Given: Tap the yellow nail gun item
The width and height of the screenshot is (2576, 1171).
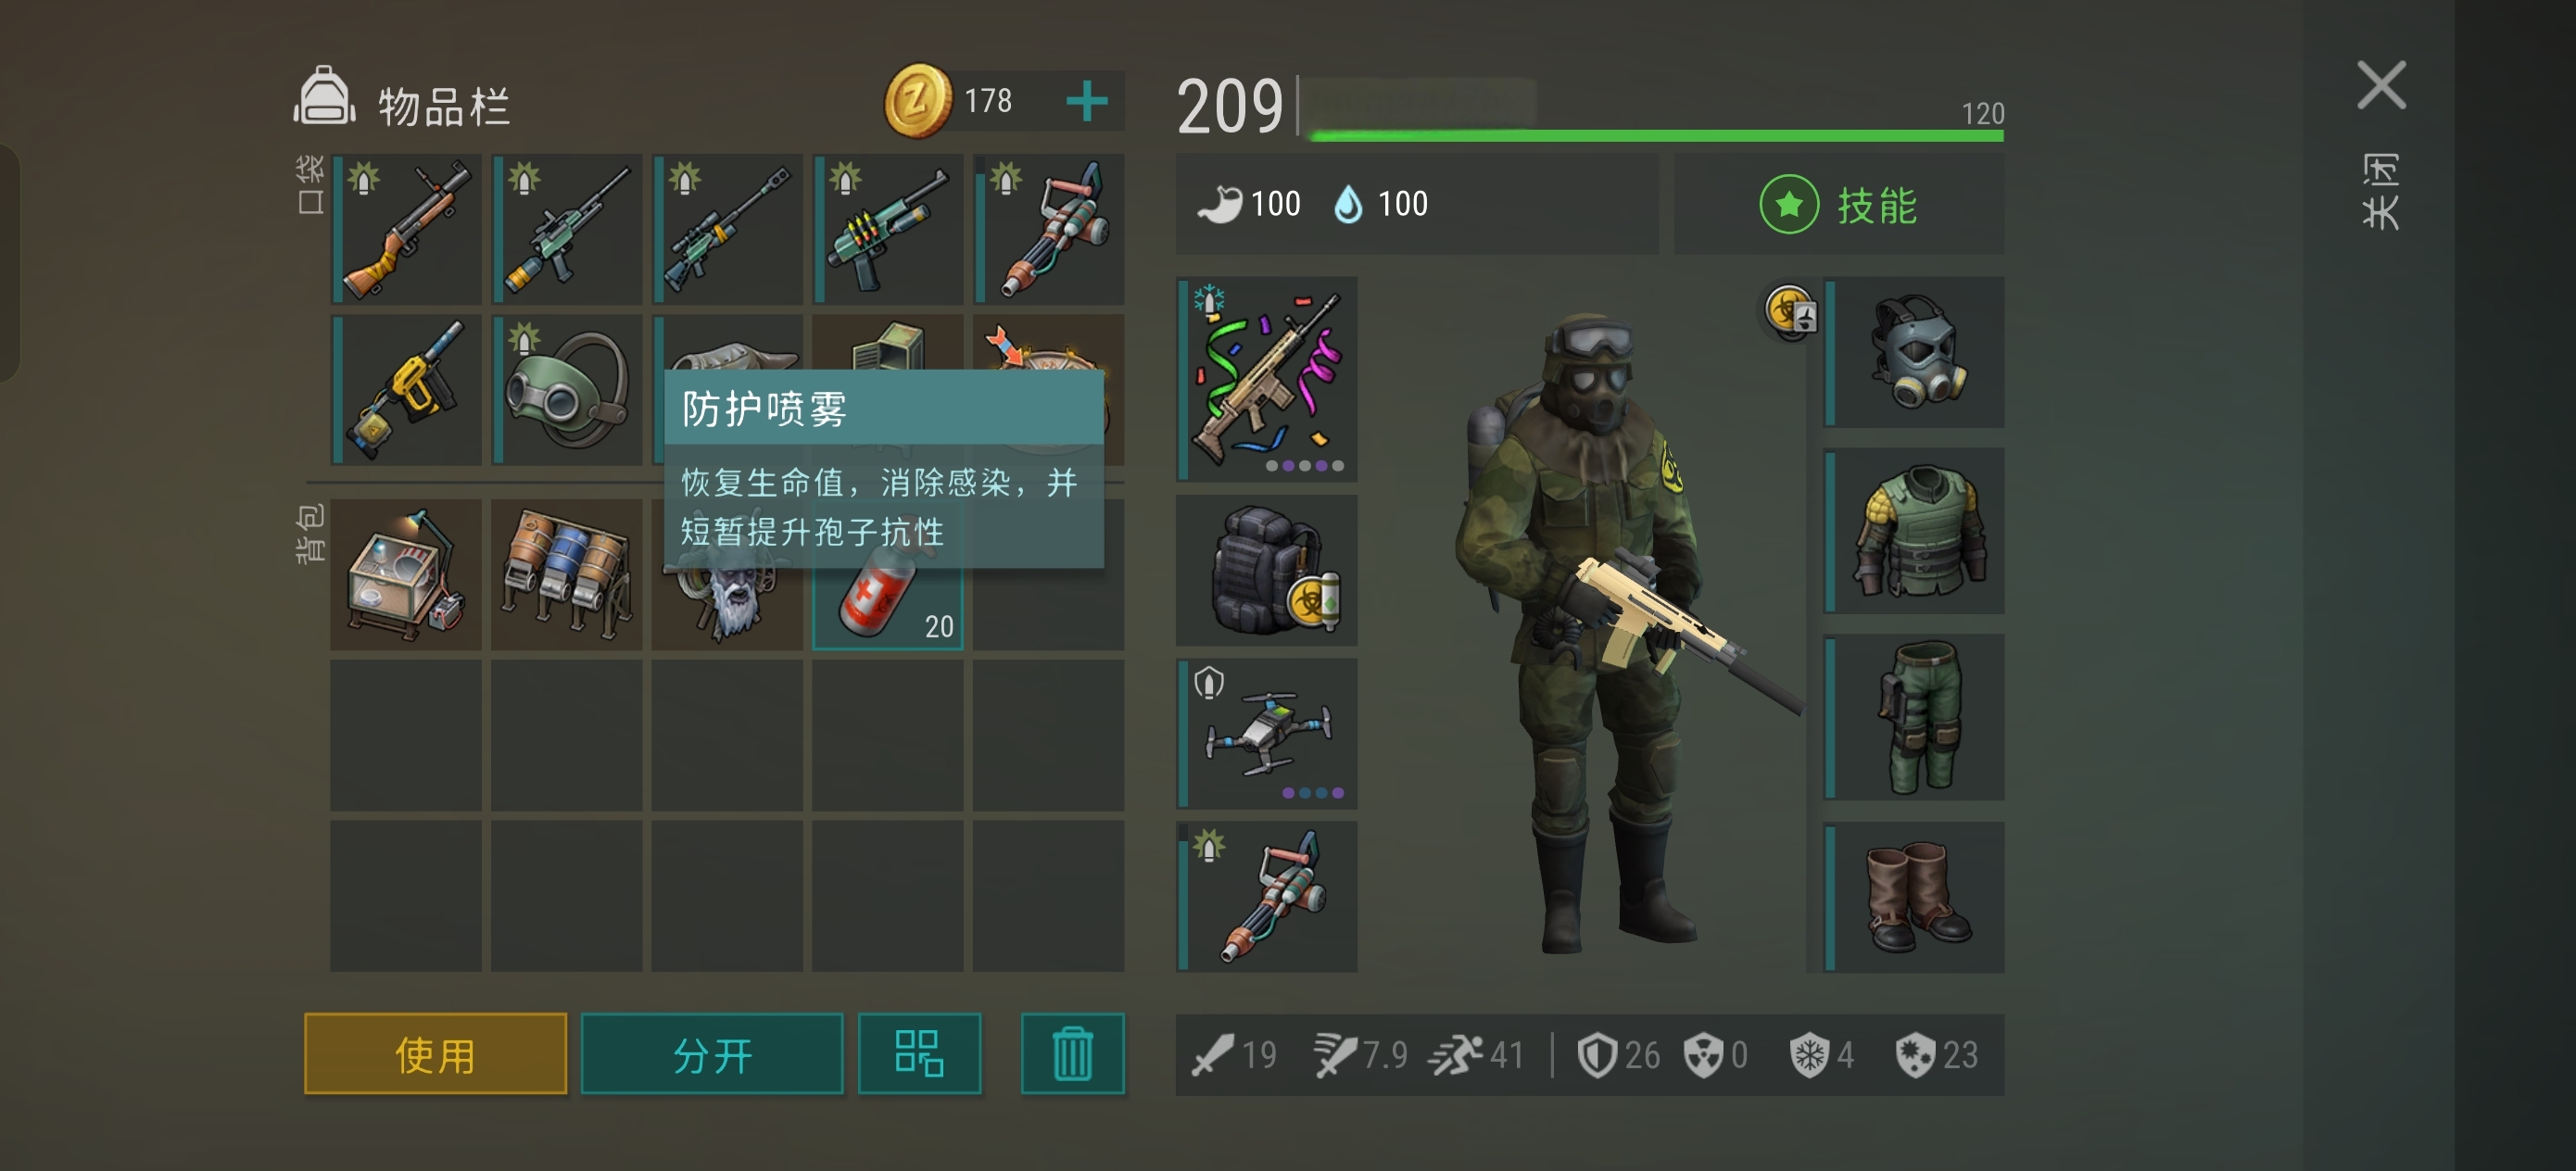Looking at the screenshot, I should 407,390.
